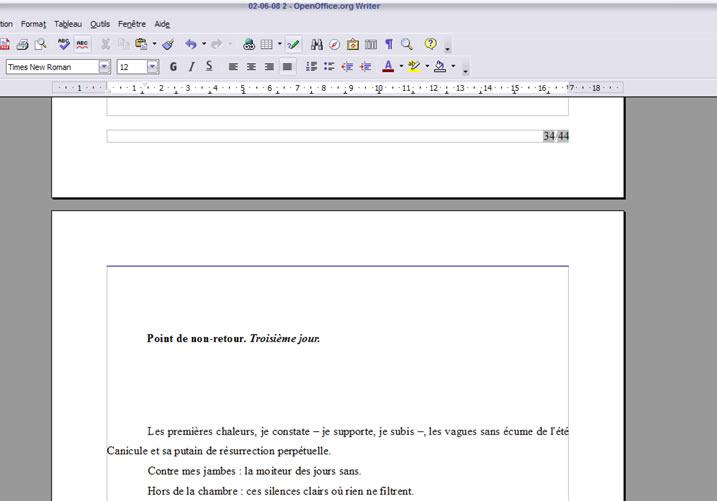The height and width of the screenshot is (501, 717).
Task: Run the spelling and grammar check
Action: click(x=64, y=44)
